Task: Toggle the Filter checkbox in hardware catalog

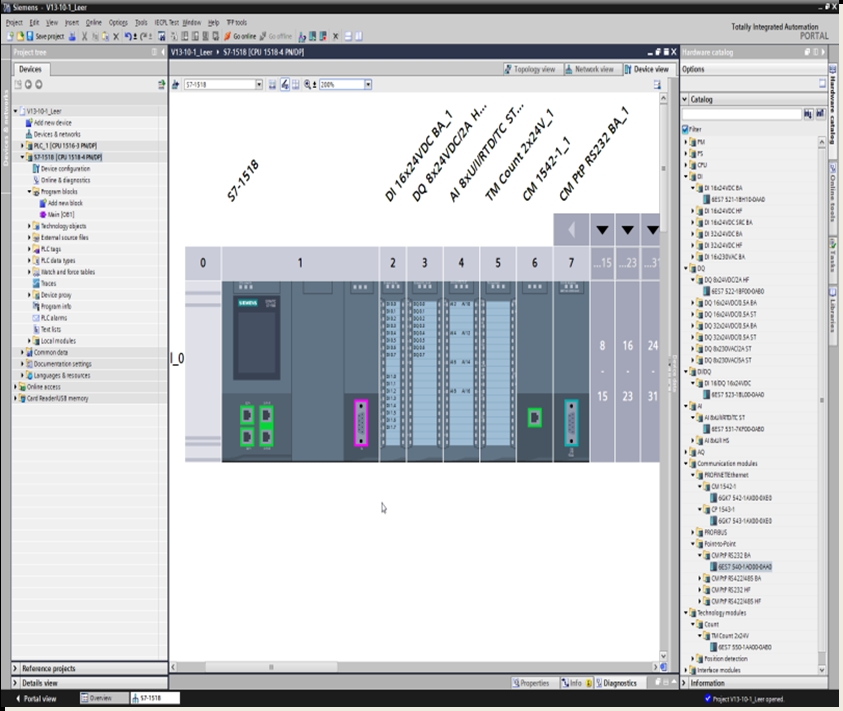Action: (x=685, y=129)
